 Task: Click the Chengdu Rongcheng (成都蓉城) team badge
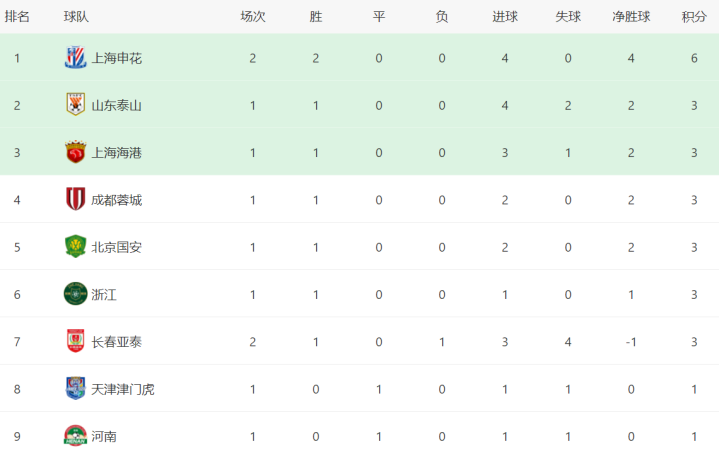pyautogui.click(x=75, y=199)
